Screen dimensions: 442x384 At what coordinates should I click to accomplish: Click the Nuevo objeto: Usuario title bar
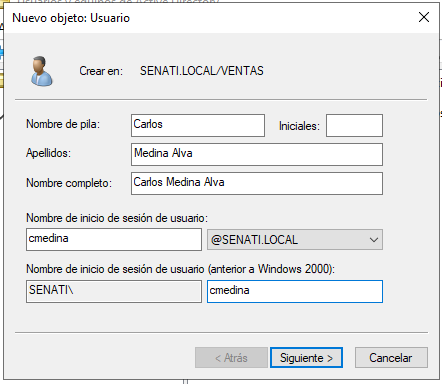pyautogui.click(x=208, y=18)
